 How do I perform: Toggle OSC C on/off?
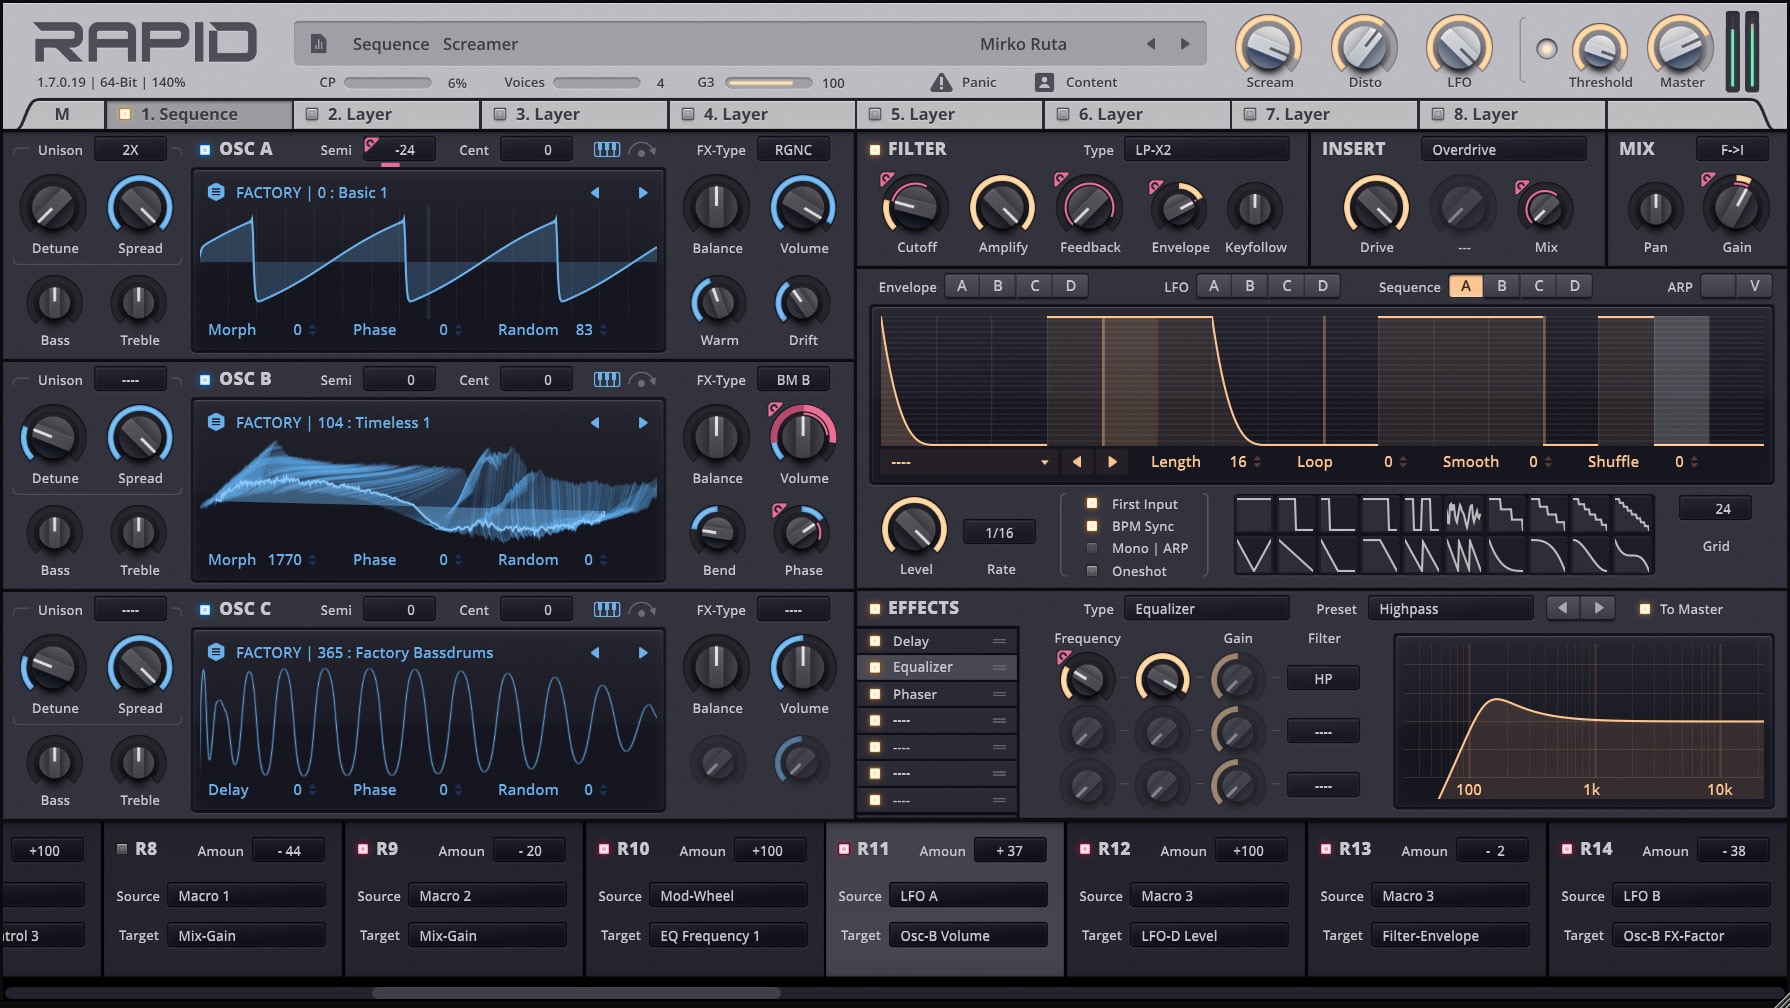coord(204,610)
